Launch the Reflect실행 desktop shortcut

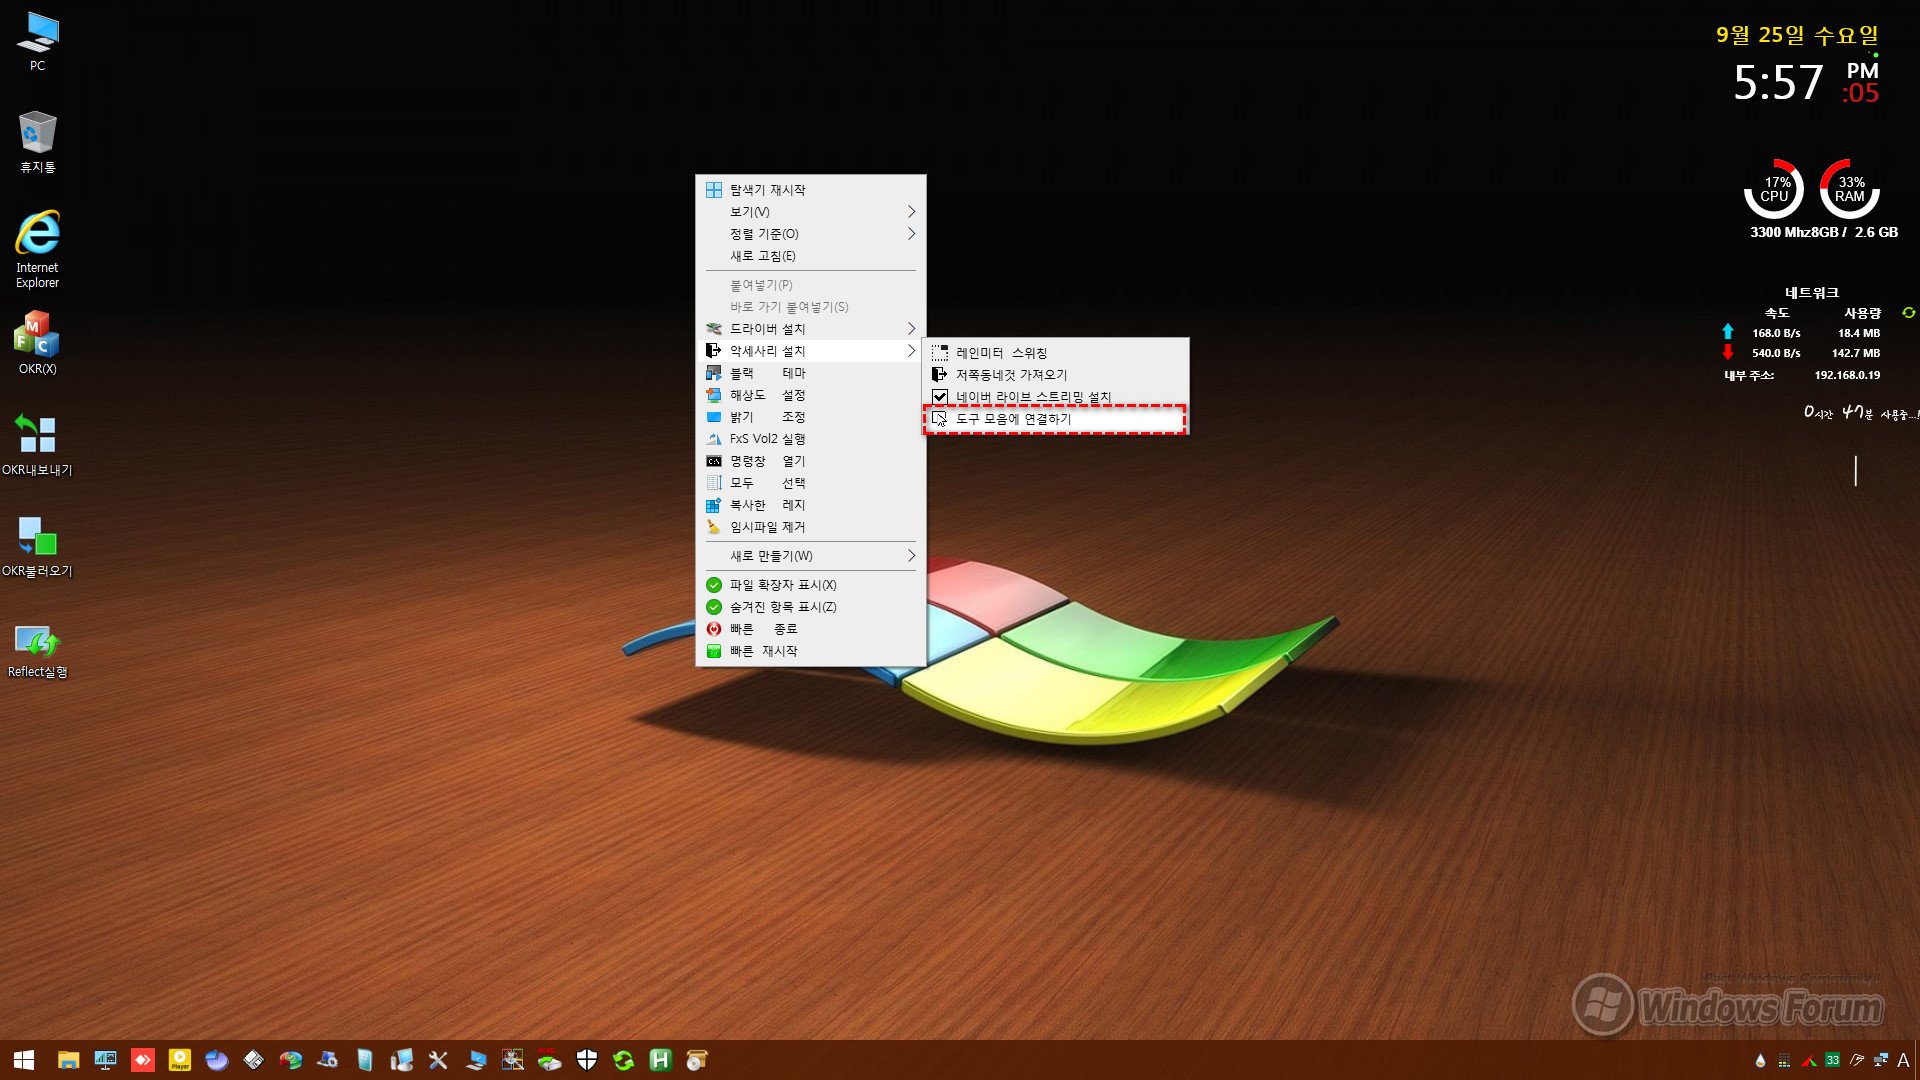[37, 650]
